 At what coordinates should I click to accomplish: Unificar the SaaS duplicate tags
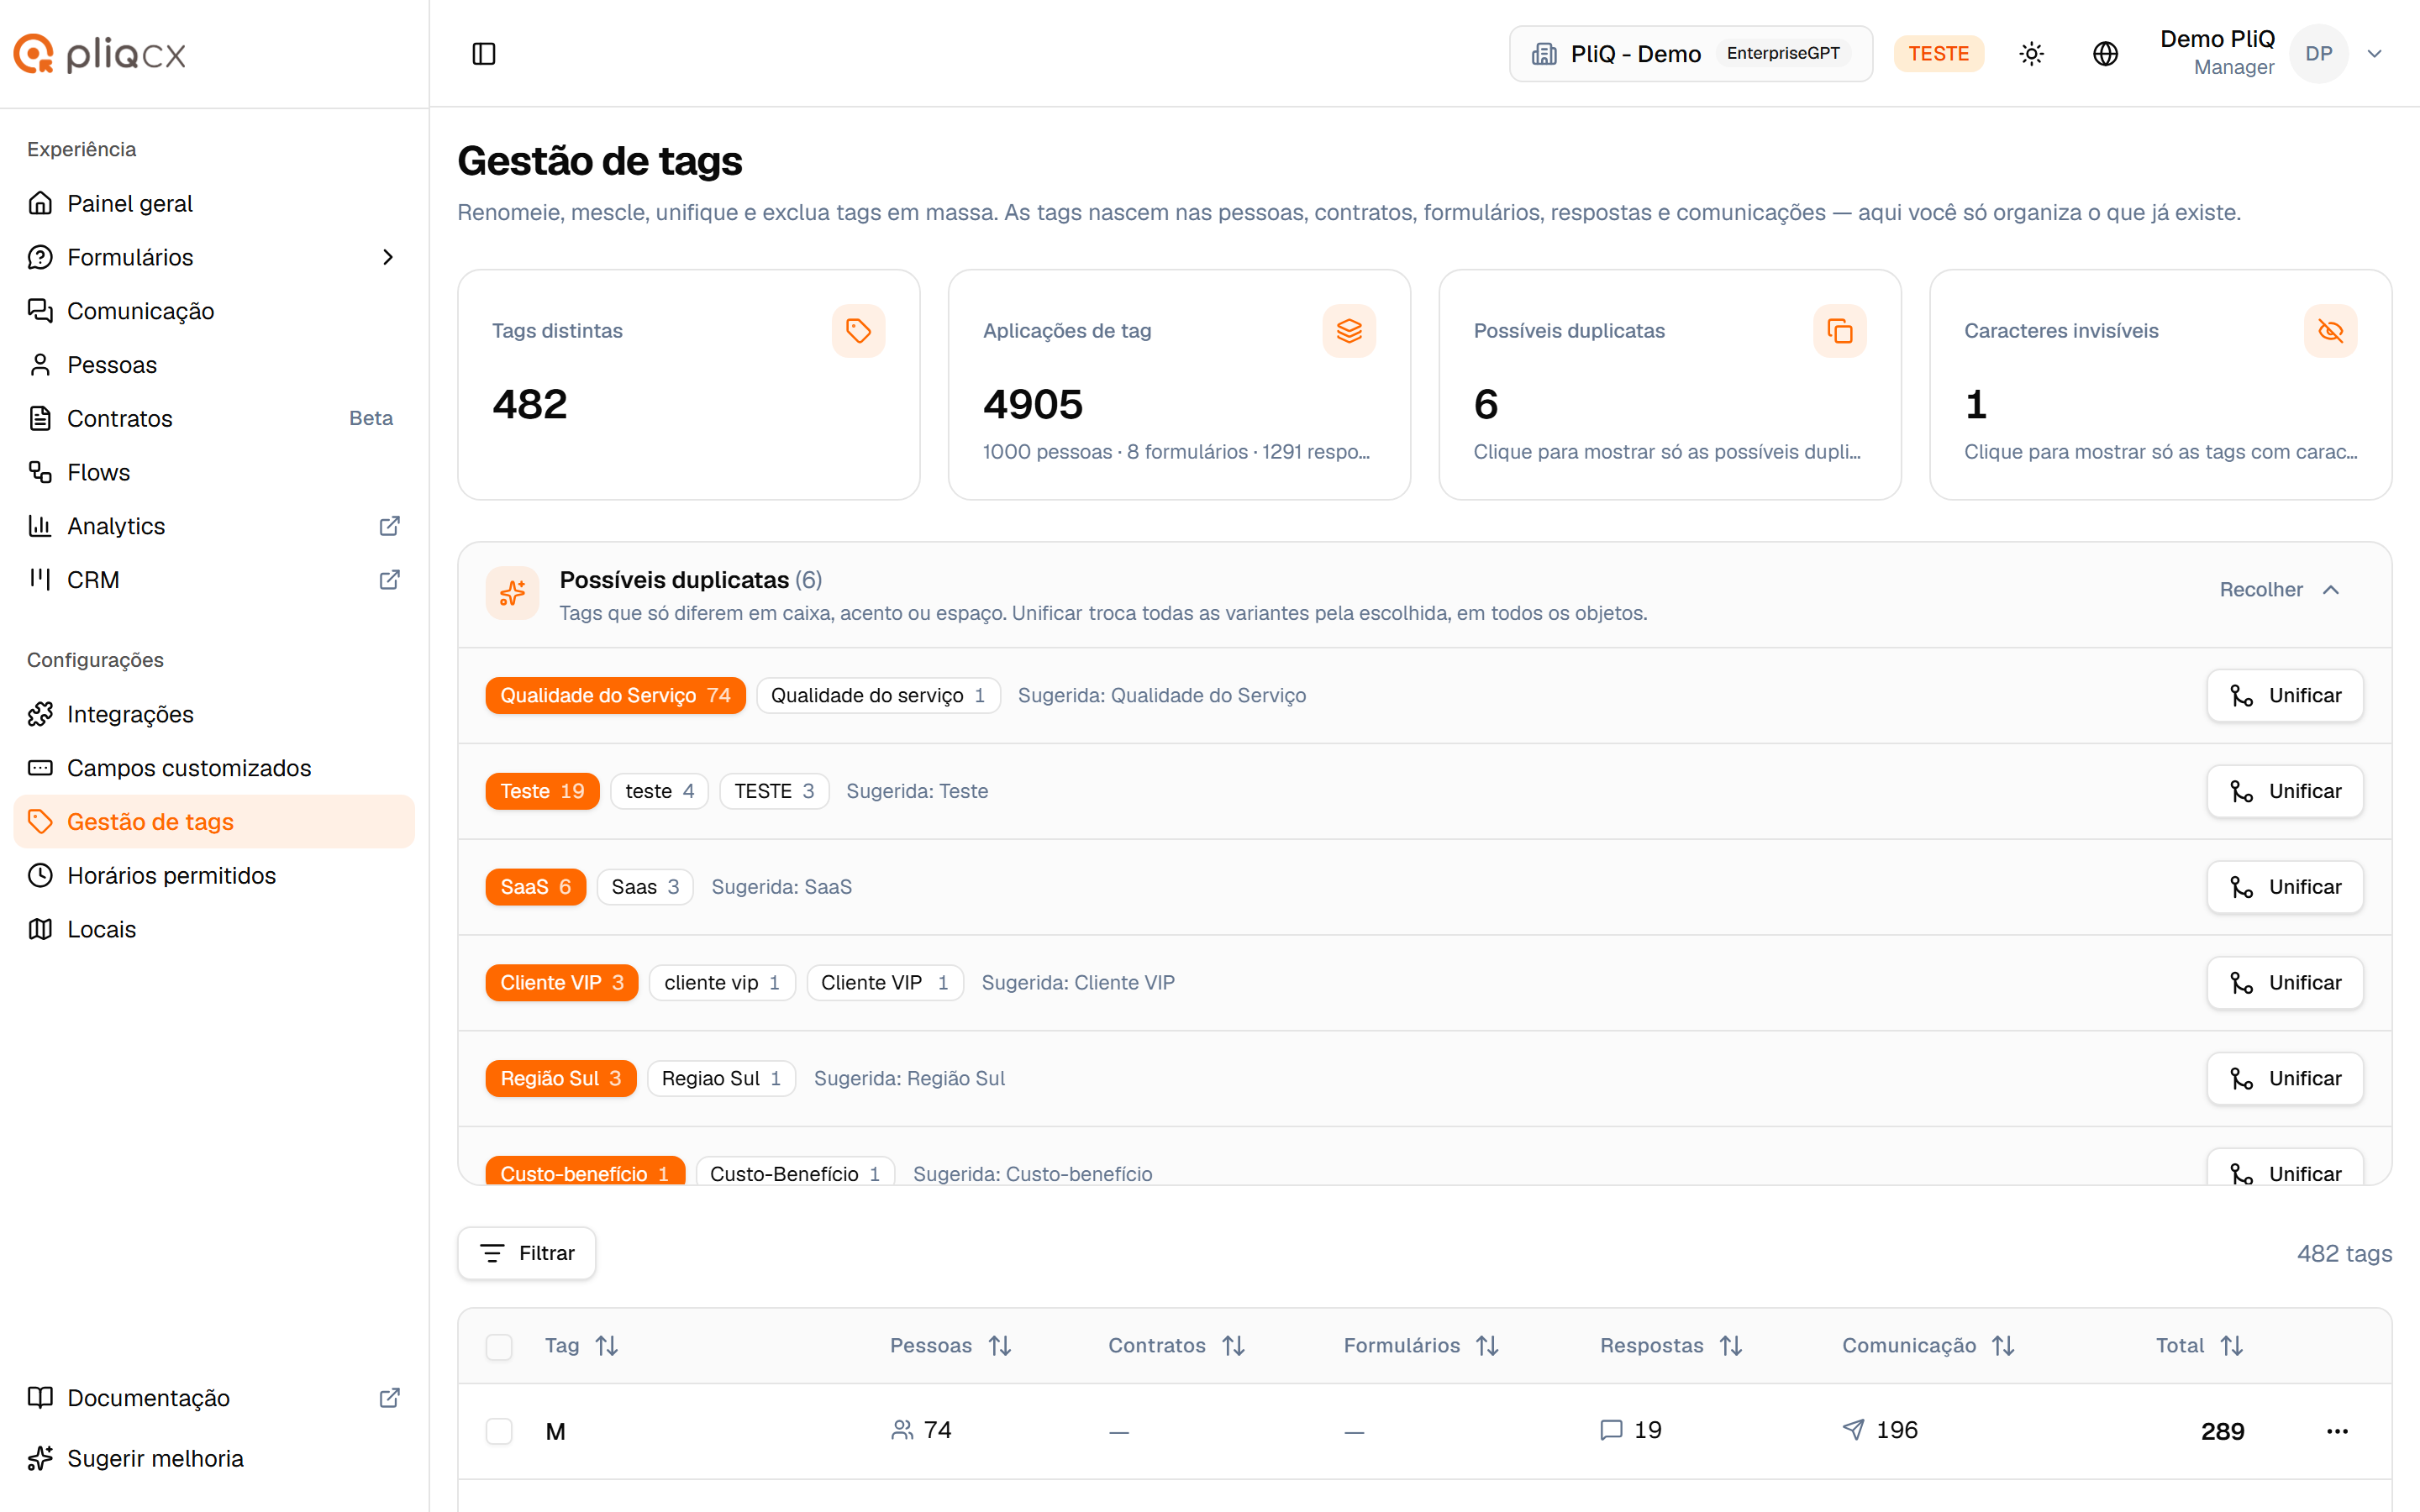2285,887
